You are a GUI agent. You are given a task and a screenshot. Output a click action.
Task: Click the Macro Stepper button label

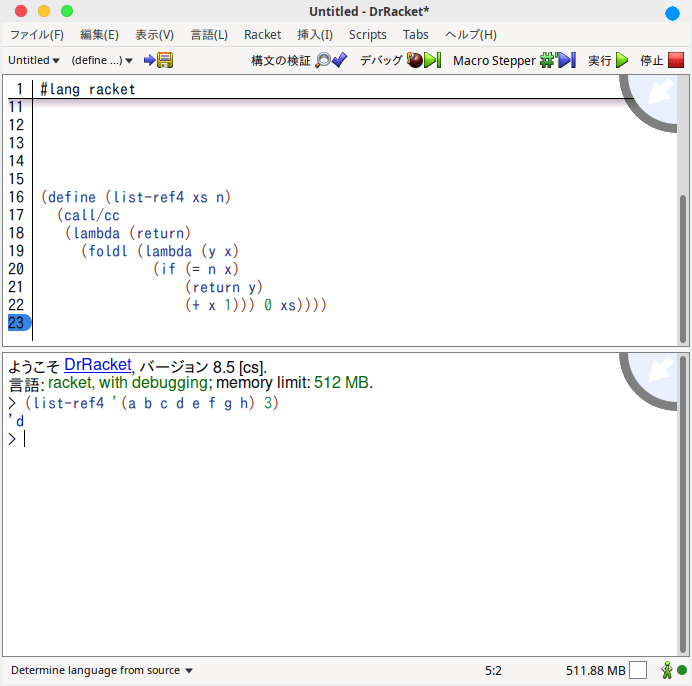click(494, 60)
